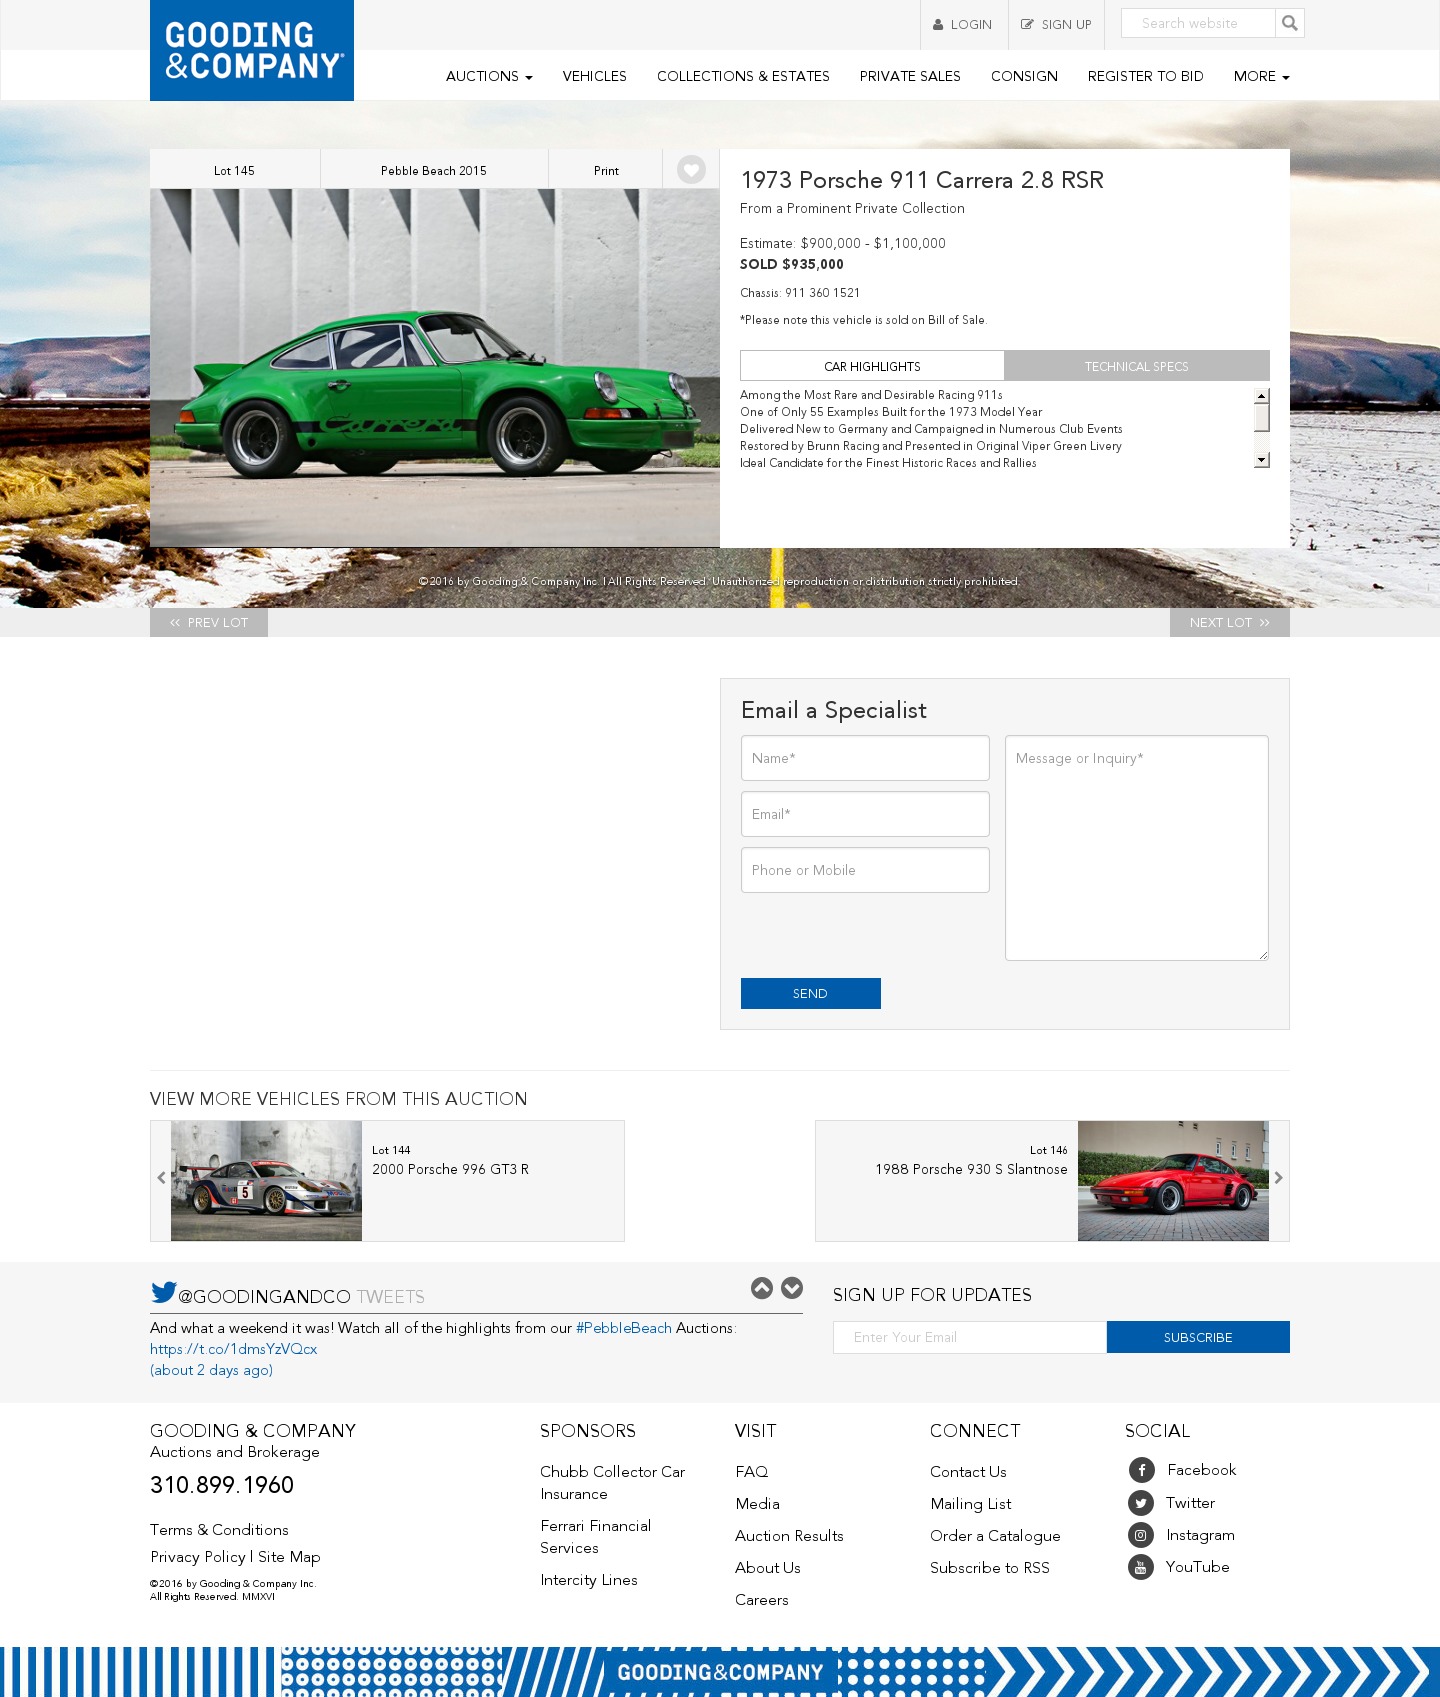View Auction Results
Screen dimensions: 1440x1697
point(790,1536)
